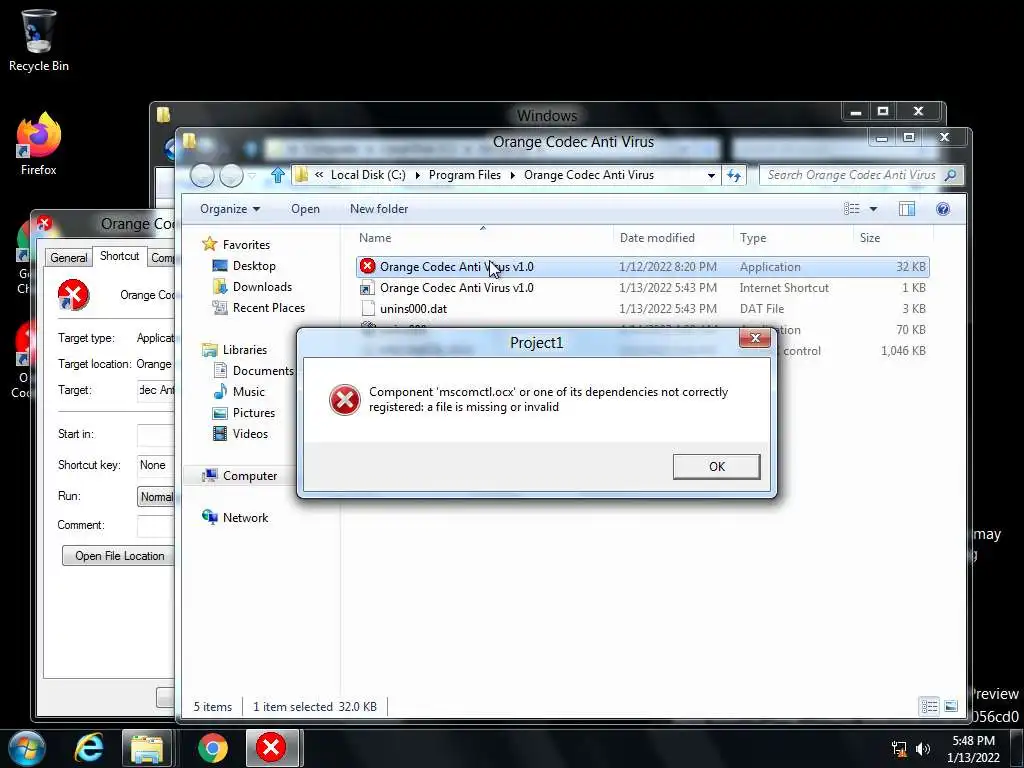
Task: Click the search magnifier icon
Action: (951, 175)
